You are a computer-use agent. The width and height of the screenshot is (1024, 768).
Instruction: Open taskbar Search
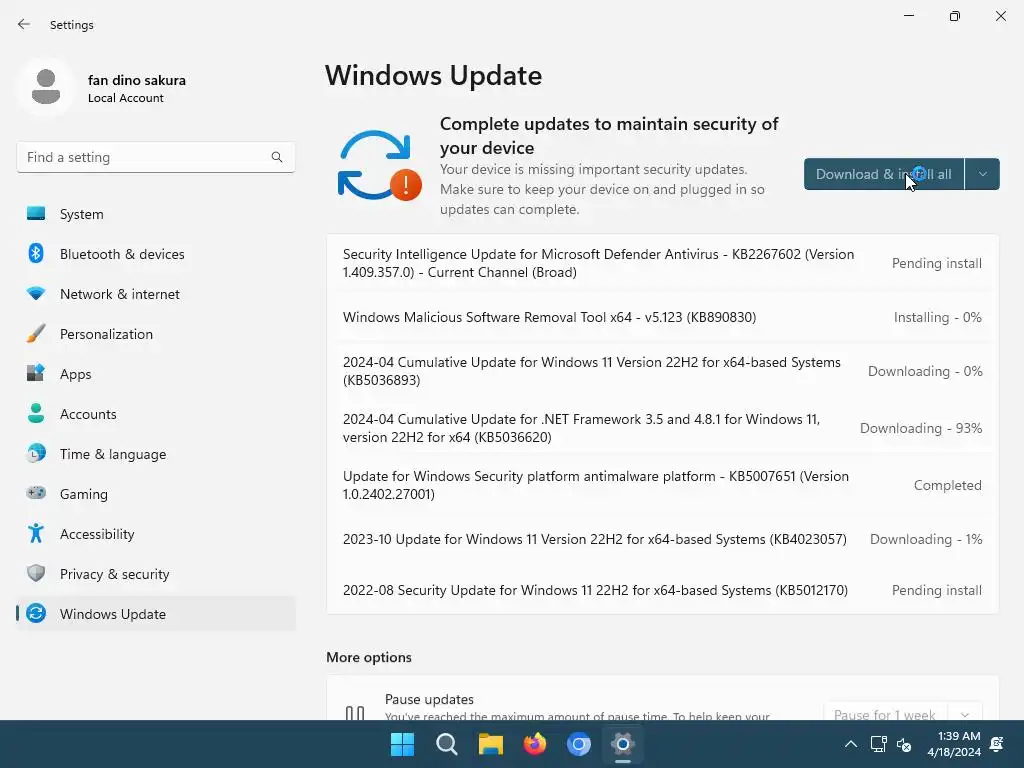point(447,744)
